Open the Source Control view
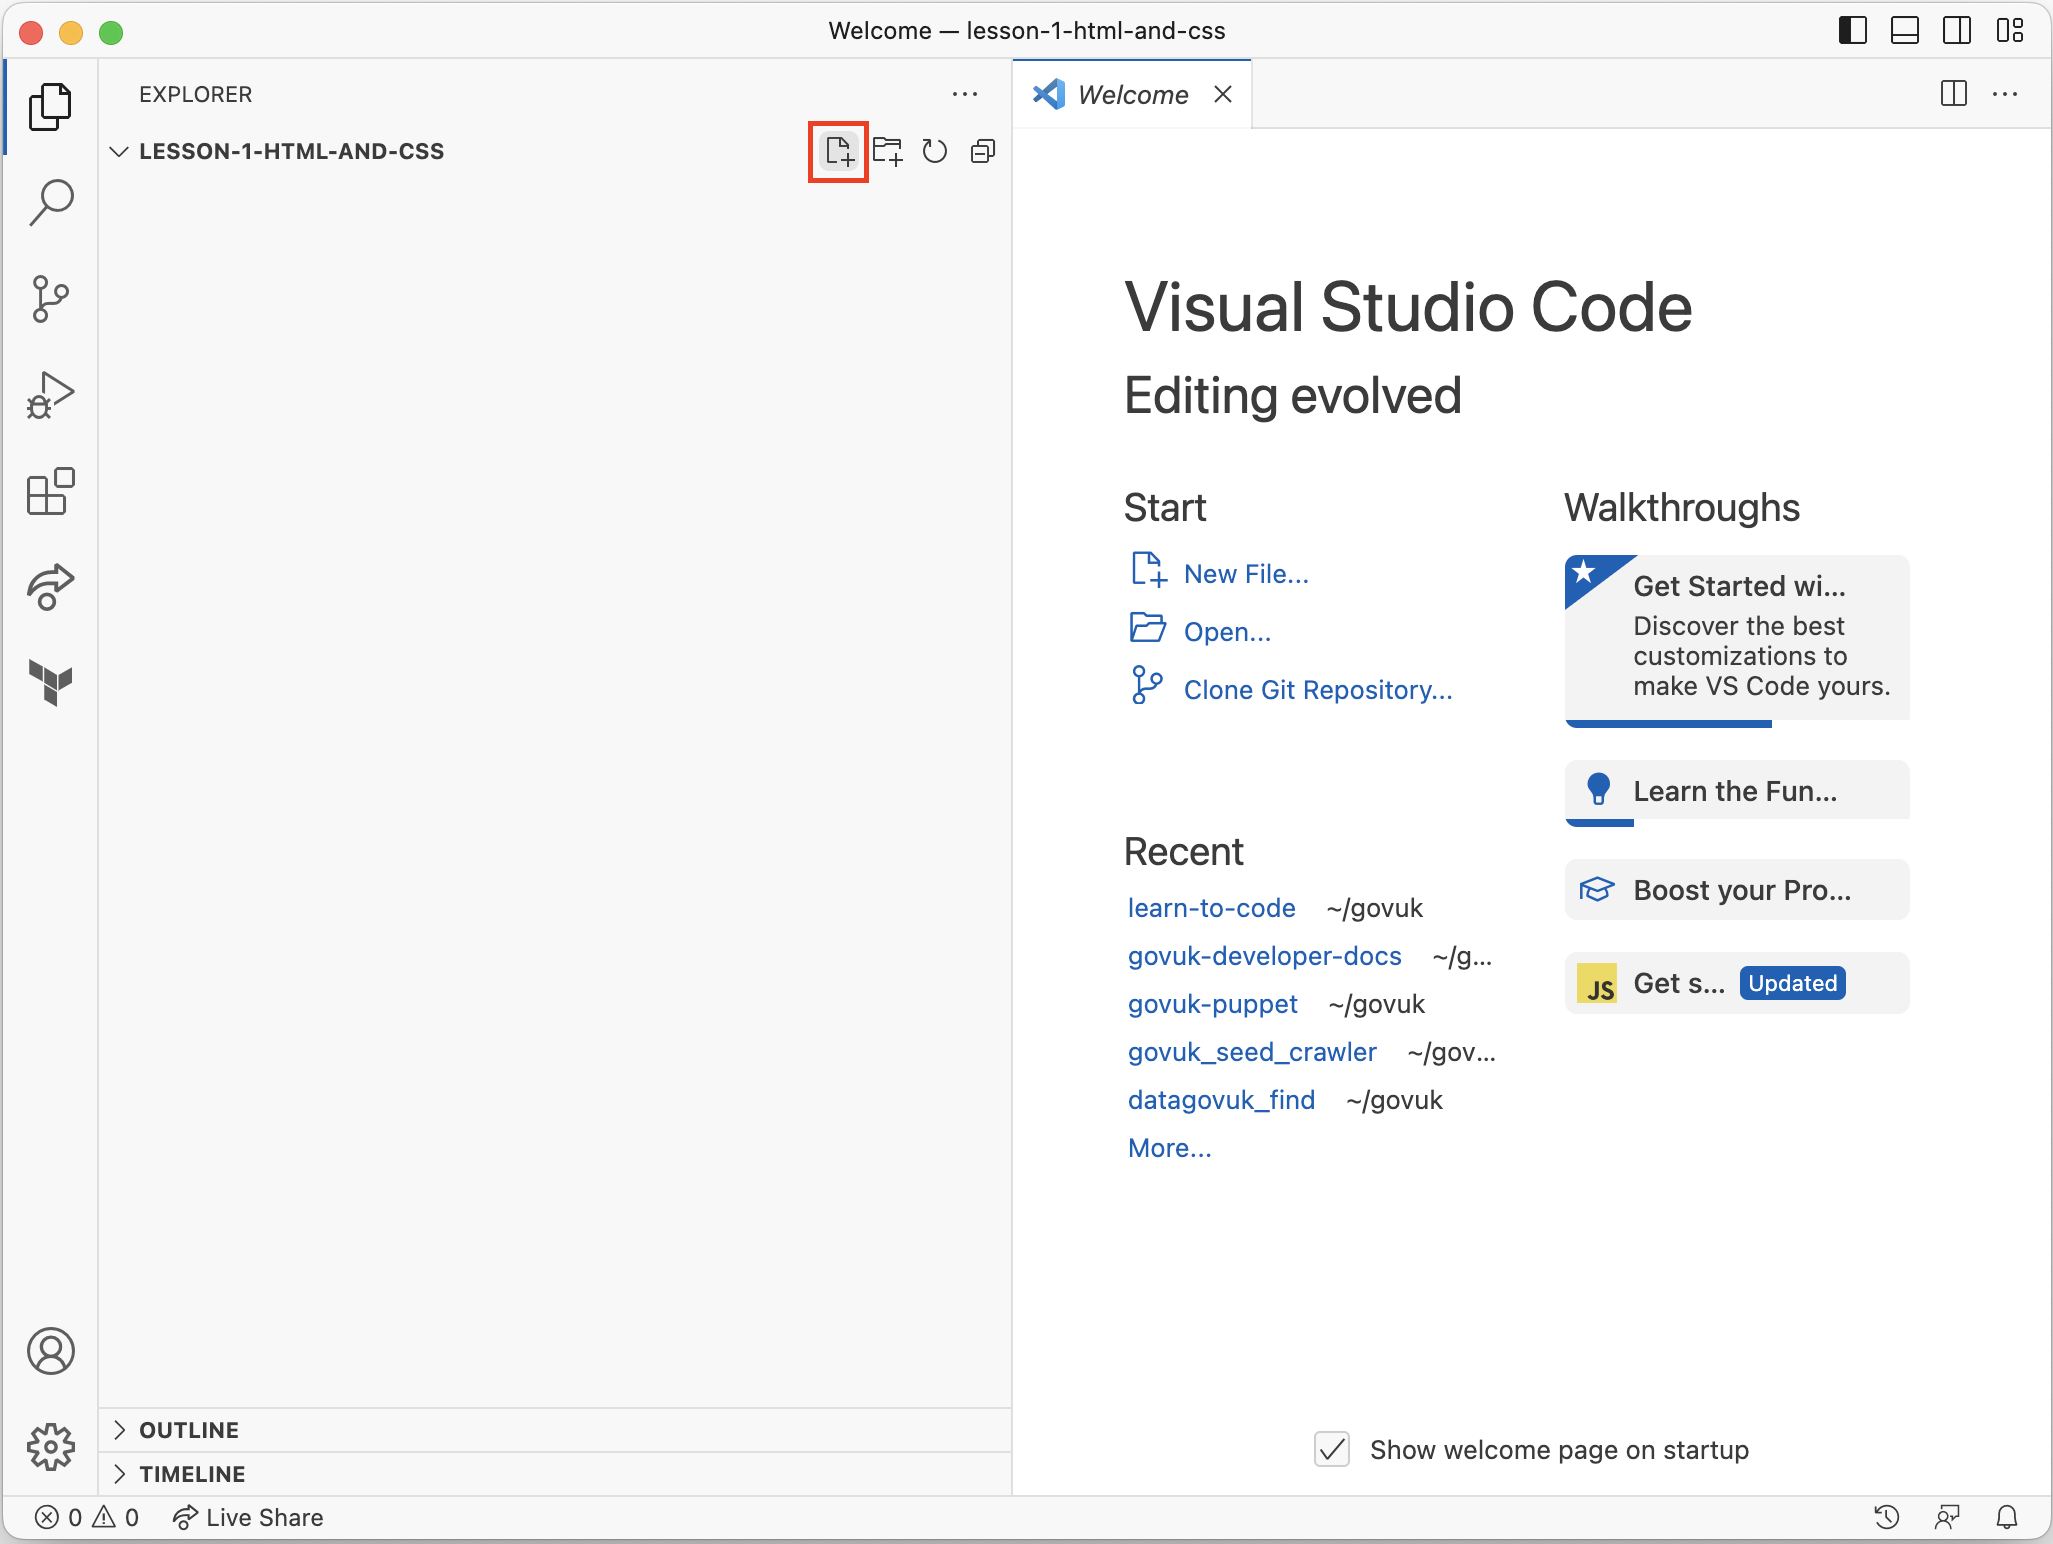The image size is (2053, 1544). point(50,299)
